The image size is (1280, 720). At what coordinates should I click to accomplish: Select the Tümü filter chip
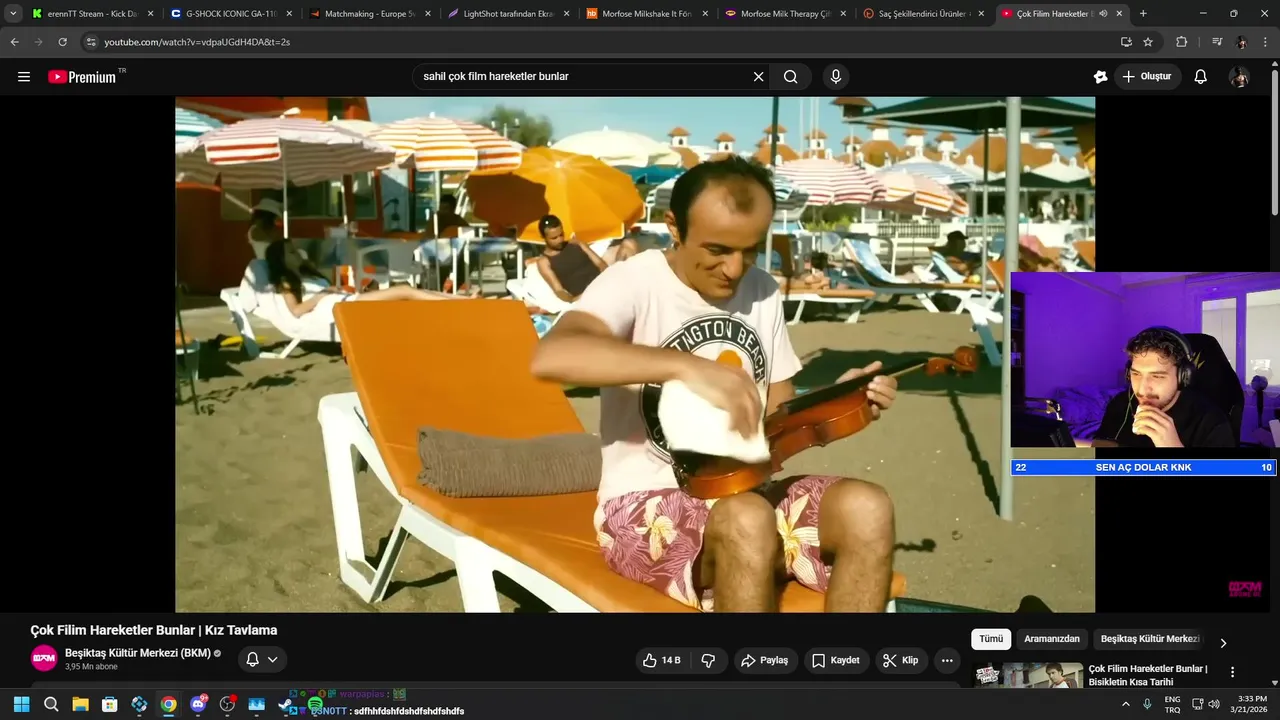[x=991, y=639]
